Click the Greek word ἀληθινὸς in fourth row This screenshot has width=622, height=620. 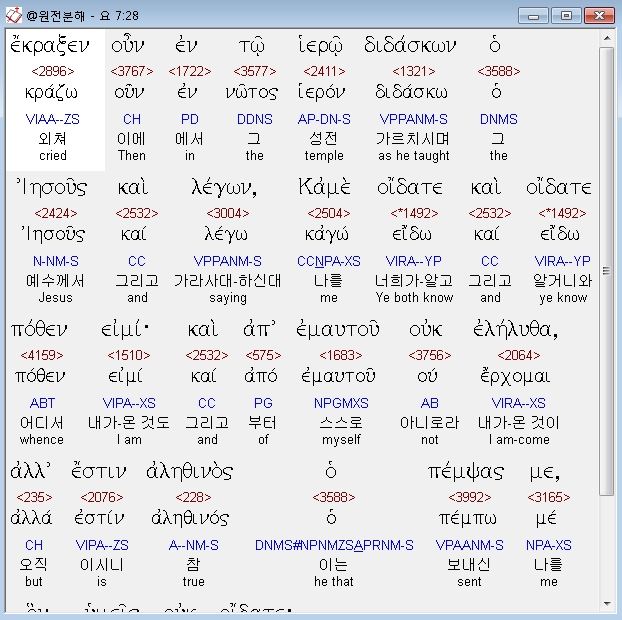pos(189,471)
